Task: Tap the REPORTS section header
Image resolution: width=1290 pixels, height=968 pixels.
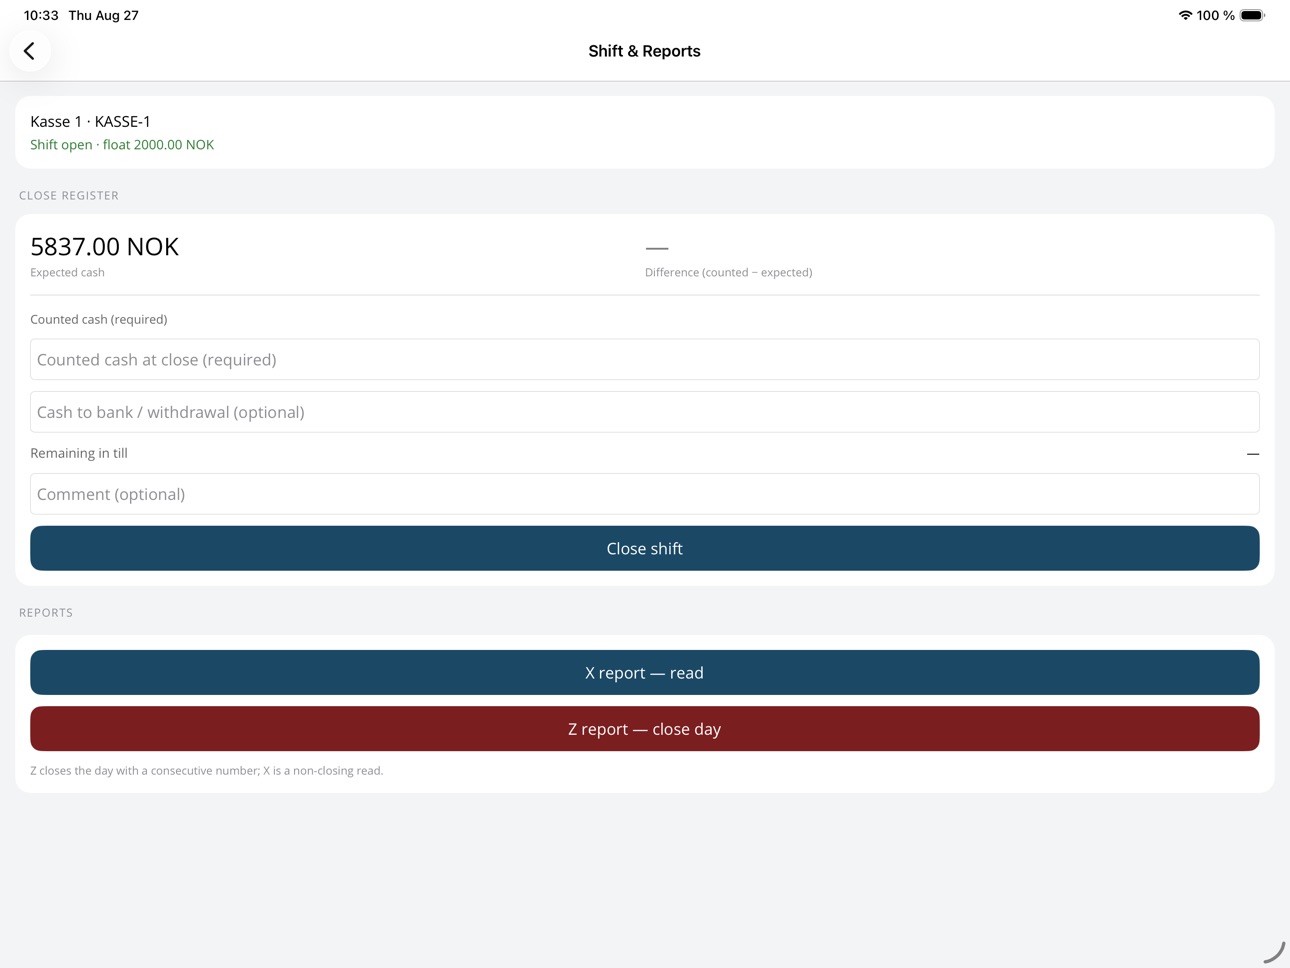Action: coord(46,612)
